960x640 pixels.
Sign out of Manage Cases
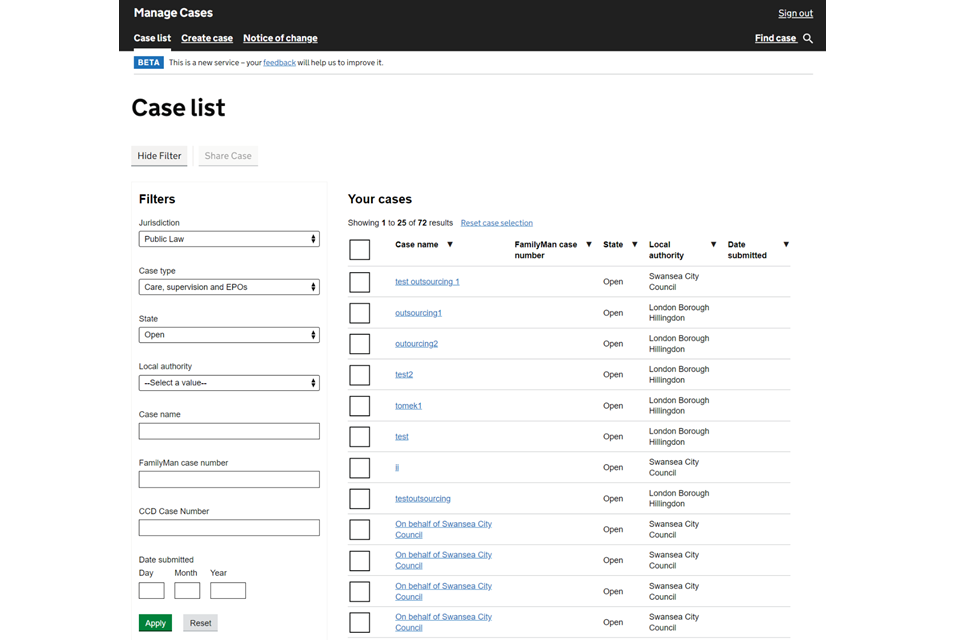795,14
